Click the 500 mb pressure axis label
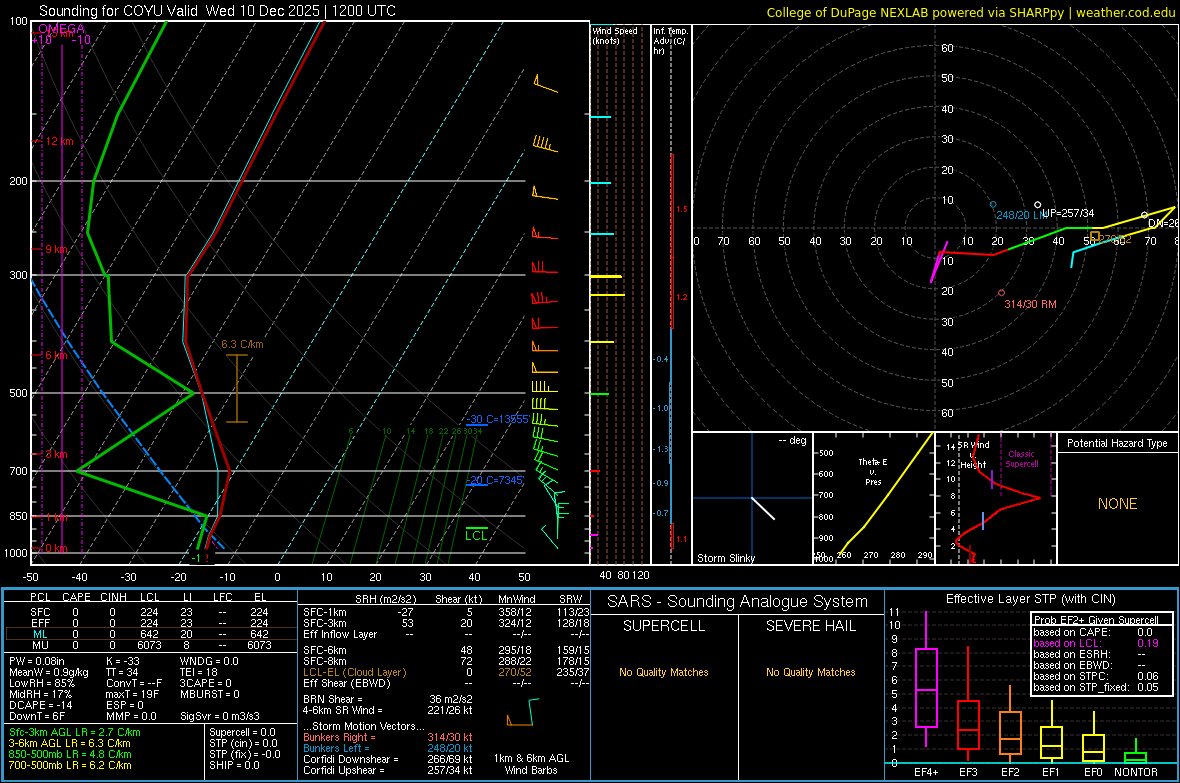Screen dimensions: 1180x783 click(19, 393)
